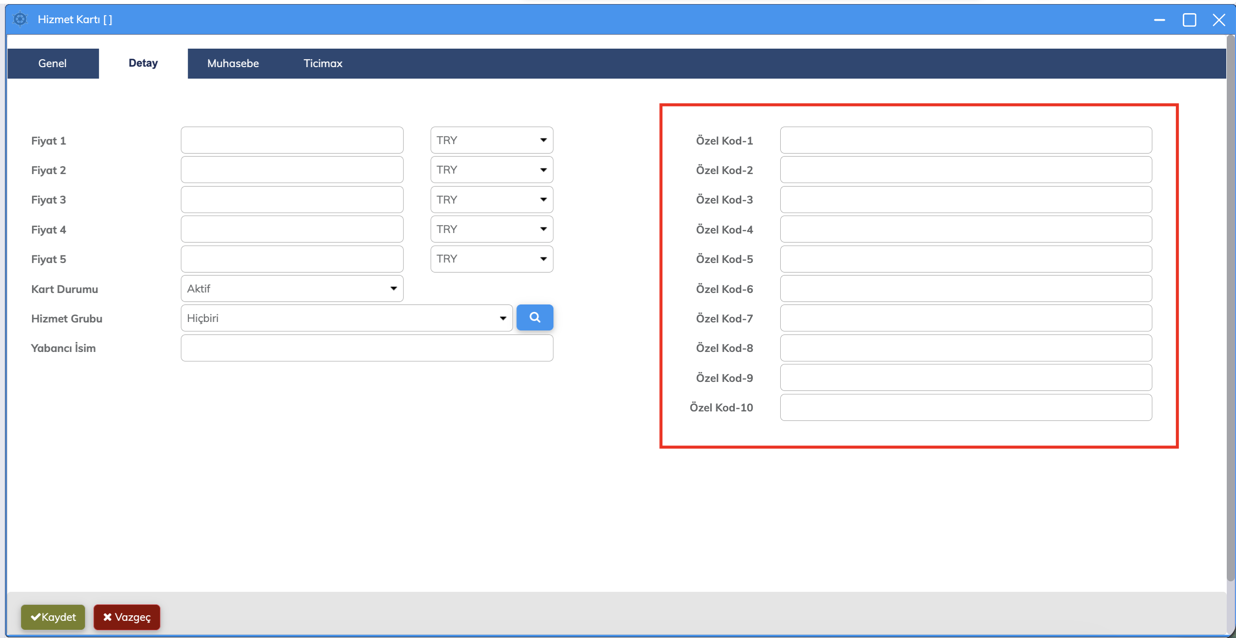Close the Hizmet Kartı window
Screen dimensions: 1237x638
[1218, 20]
